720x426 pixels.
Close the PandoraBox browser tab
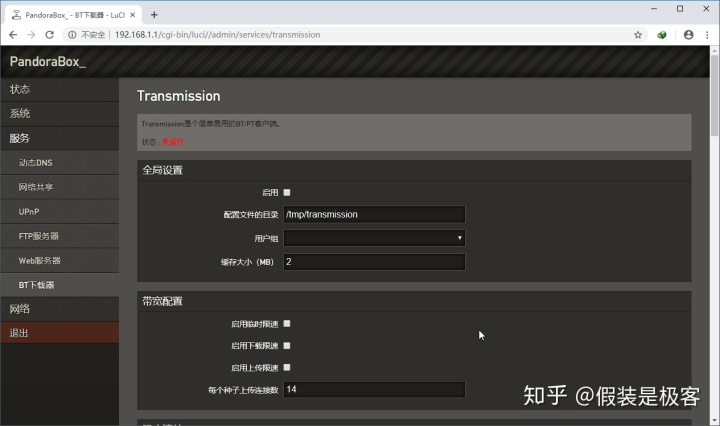click(x=133, y=15)
